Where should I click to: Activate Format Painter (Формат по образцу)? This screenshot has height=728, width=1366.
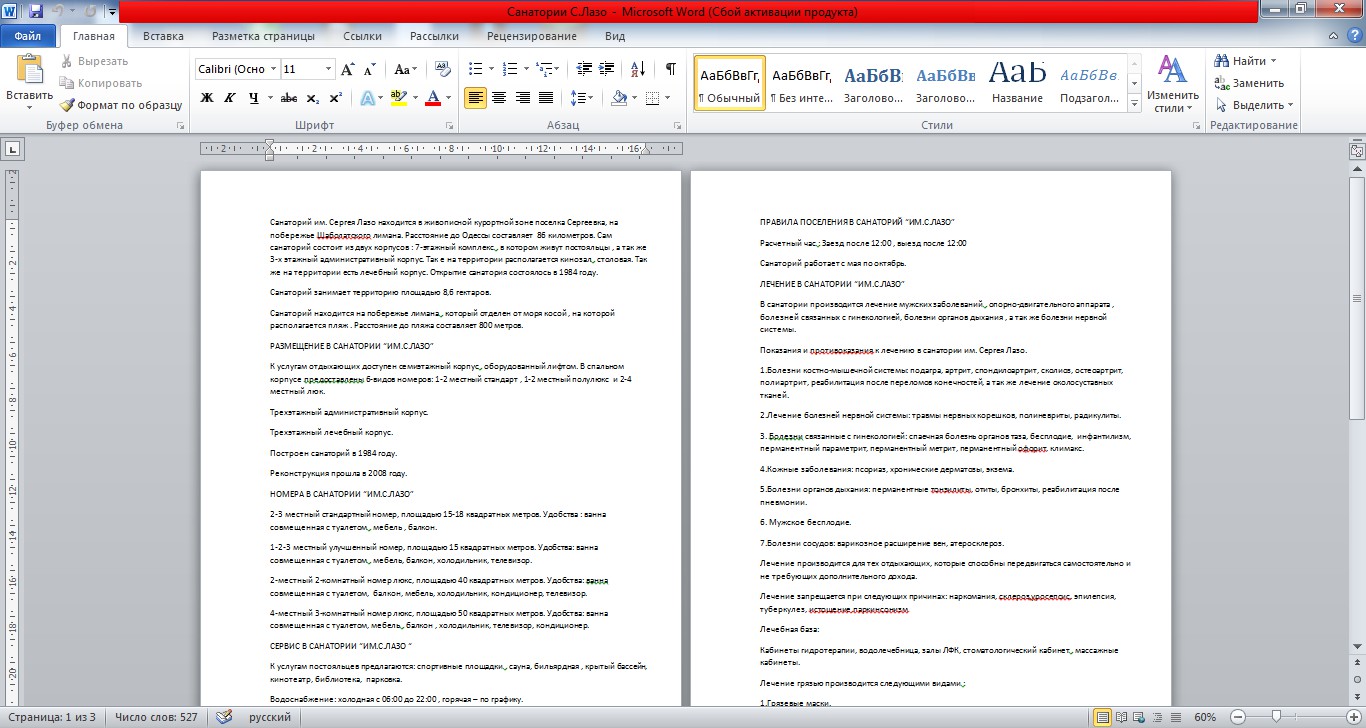click(120, 105)
